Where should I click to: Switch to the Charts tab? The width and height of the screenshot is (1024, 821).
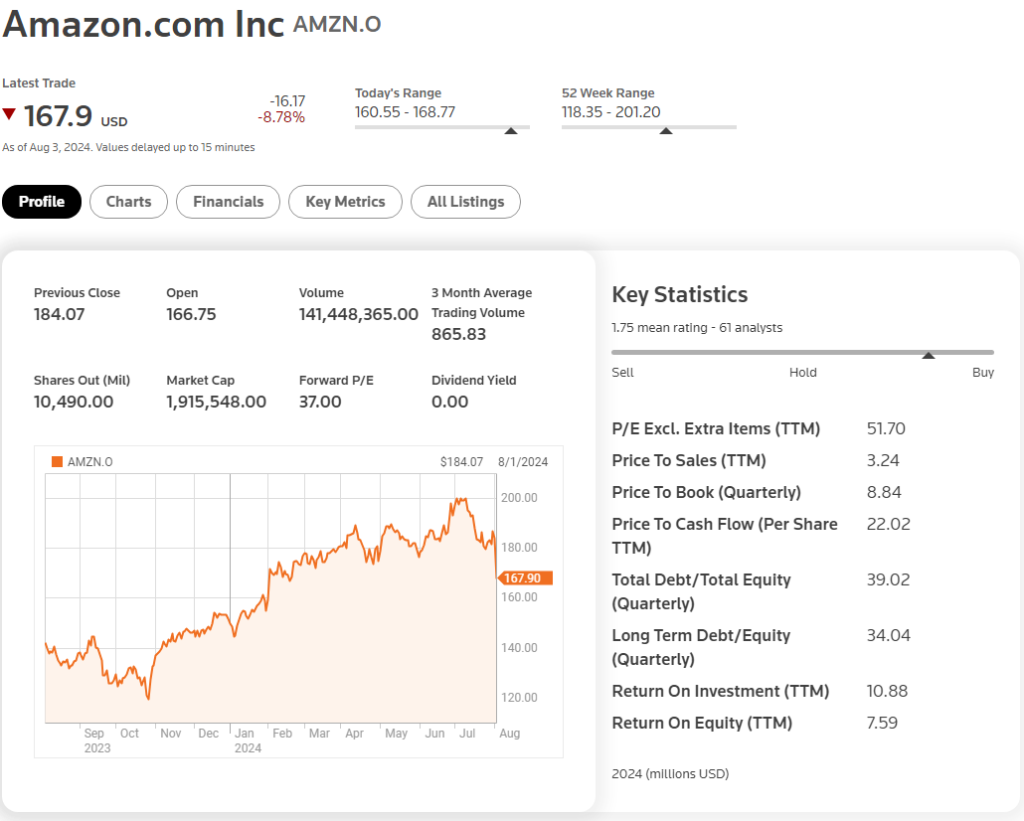pyautogui.click(x=128, y=202)
